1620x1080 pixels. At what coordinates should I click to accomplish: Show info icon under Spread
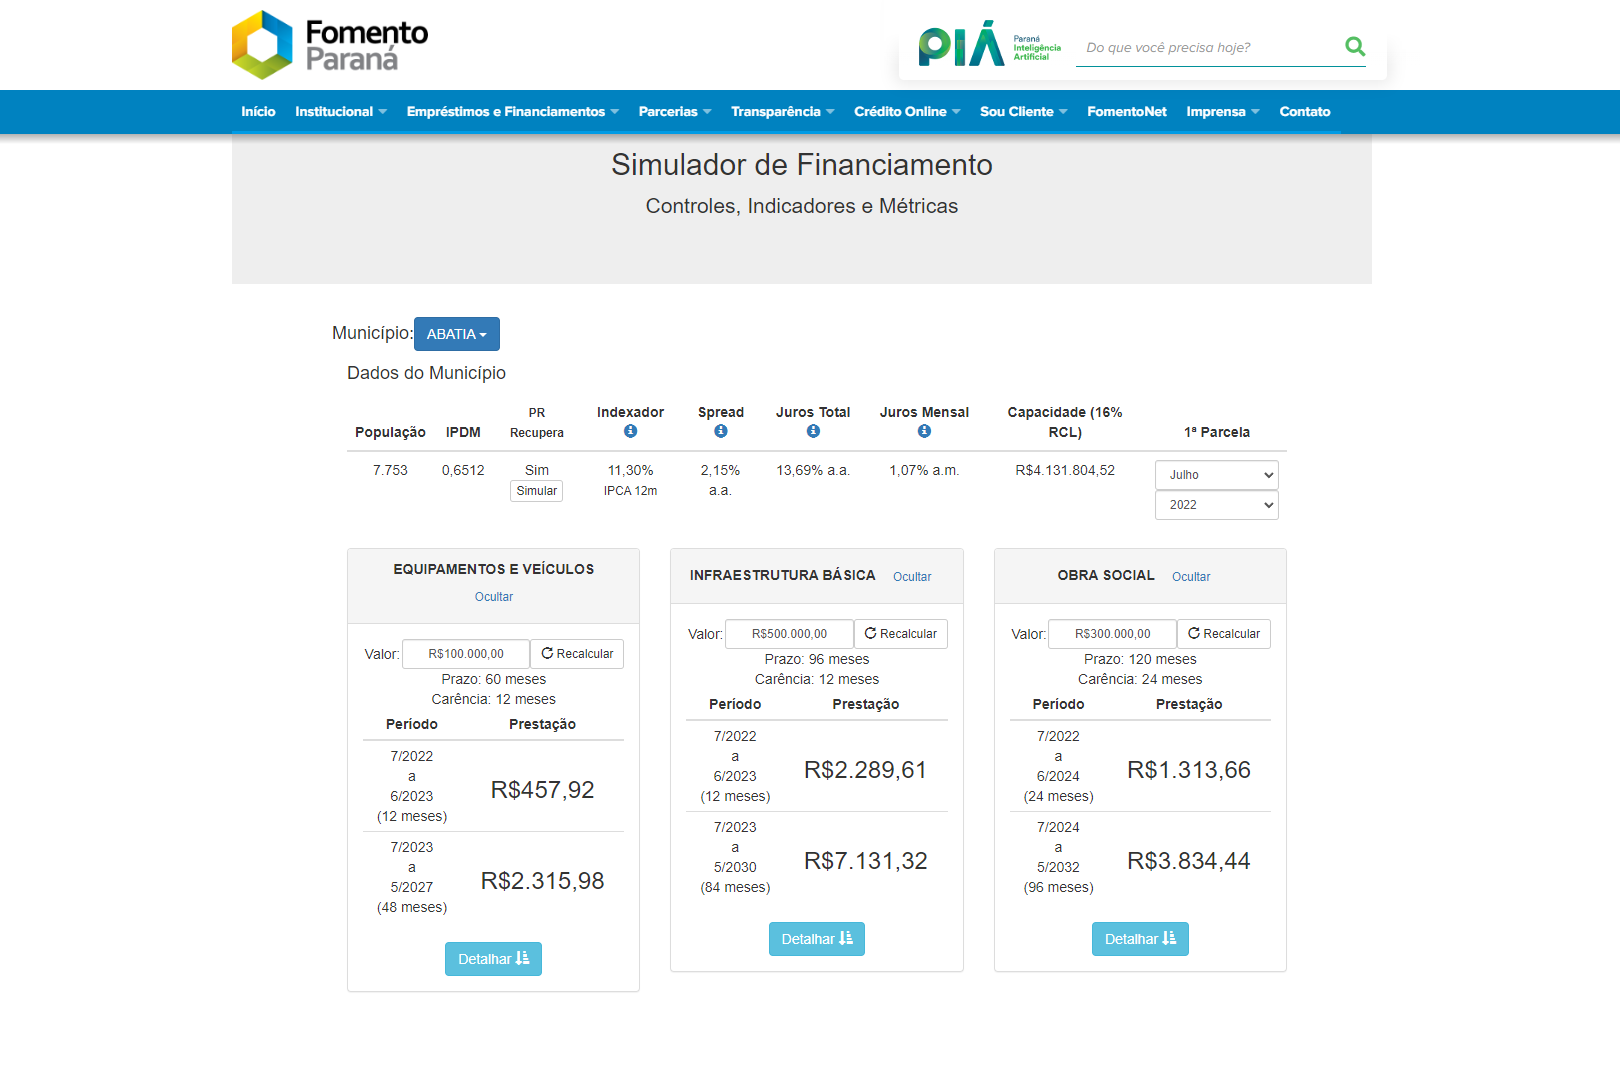coord(721,431)
